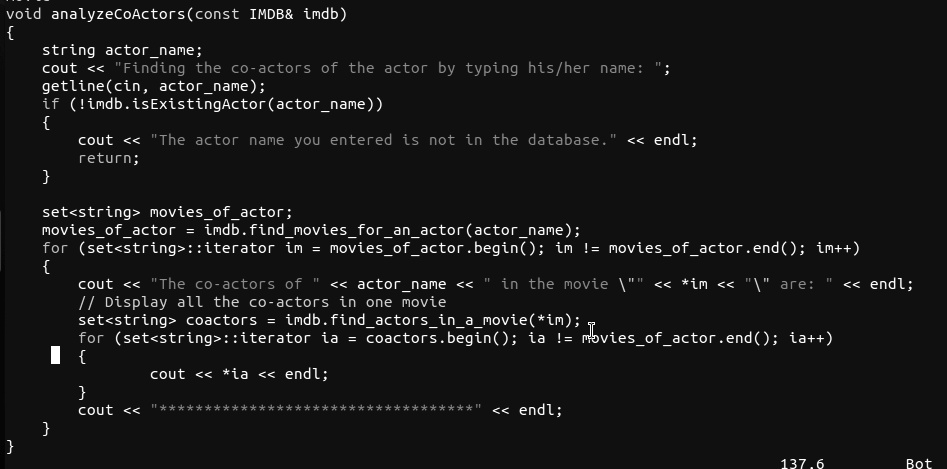Screen dimensions: 947x469
Task: Click the "set<string> movies_of_actor;" declaration
Action: [x=167, y=212]
